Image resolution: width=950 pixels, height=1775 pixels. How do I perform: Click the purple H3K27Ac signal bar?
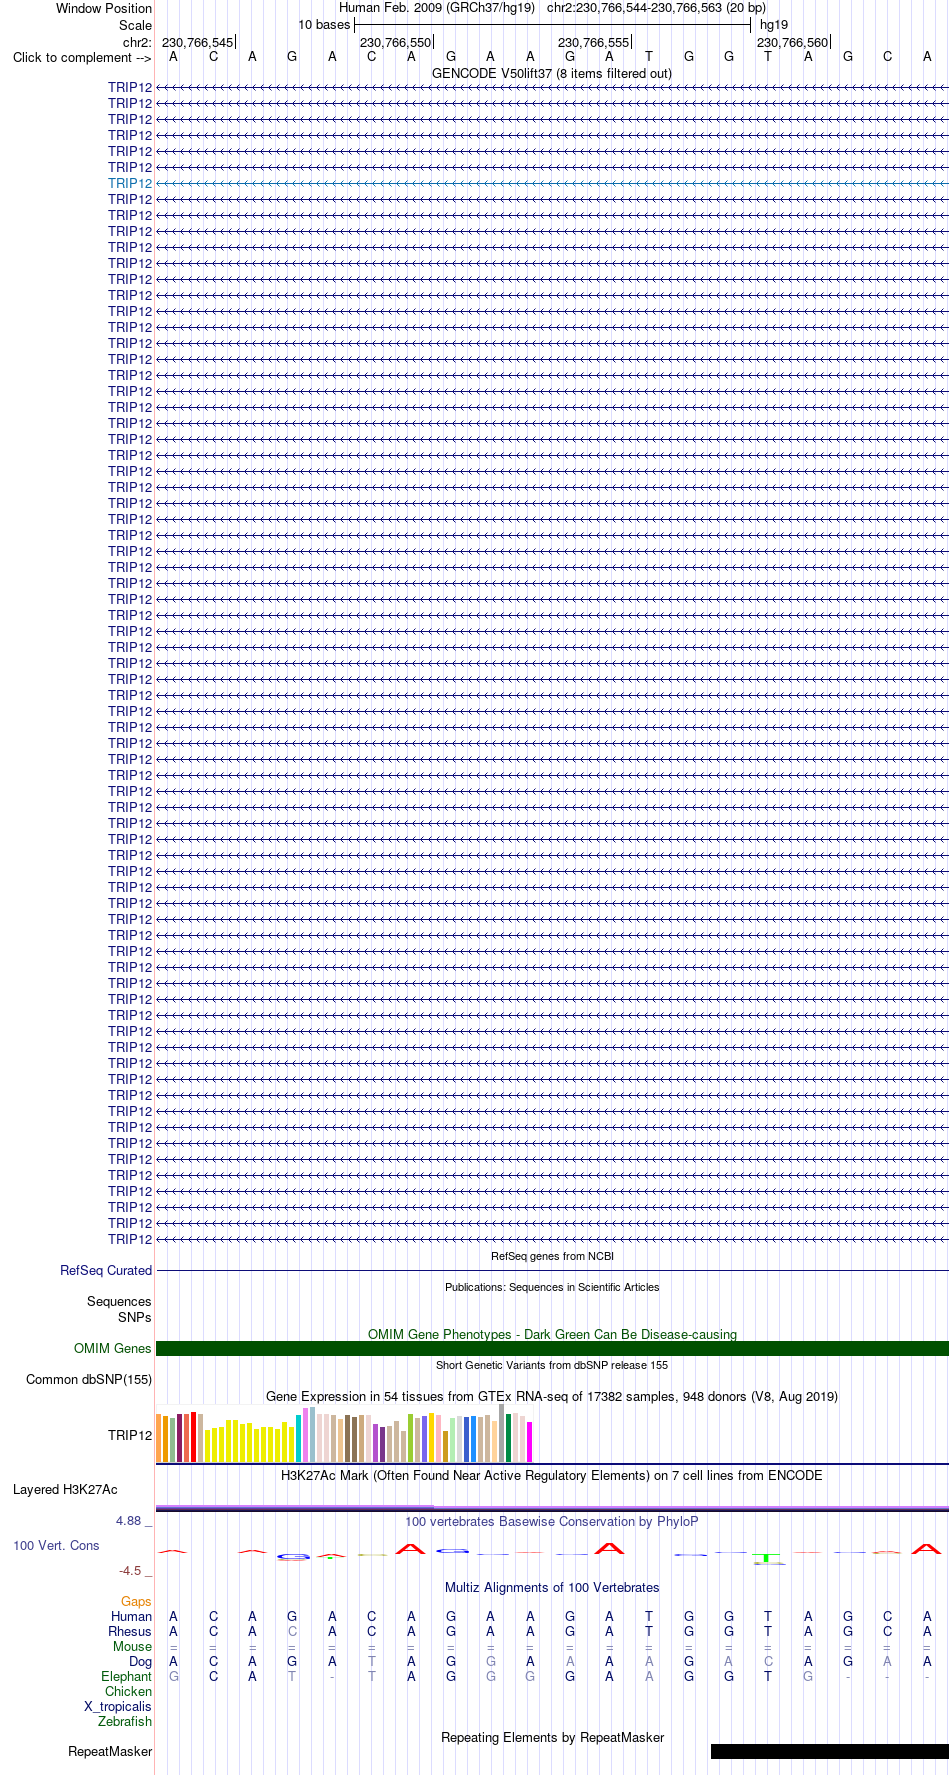552,1508
